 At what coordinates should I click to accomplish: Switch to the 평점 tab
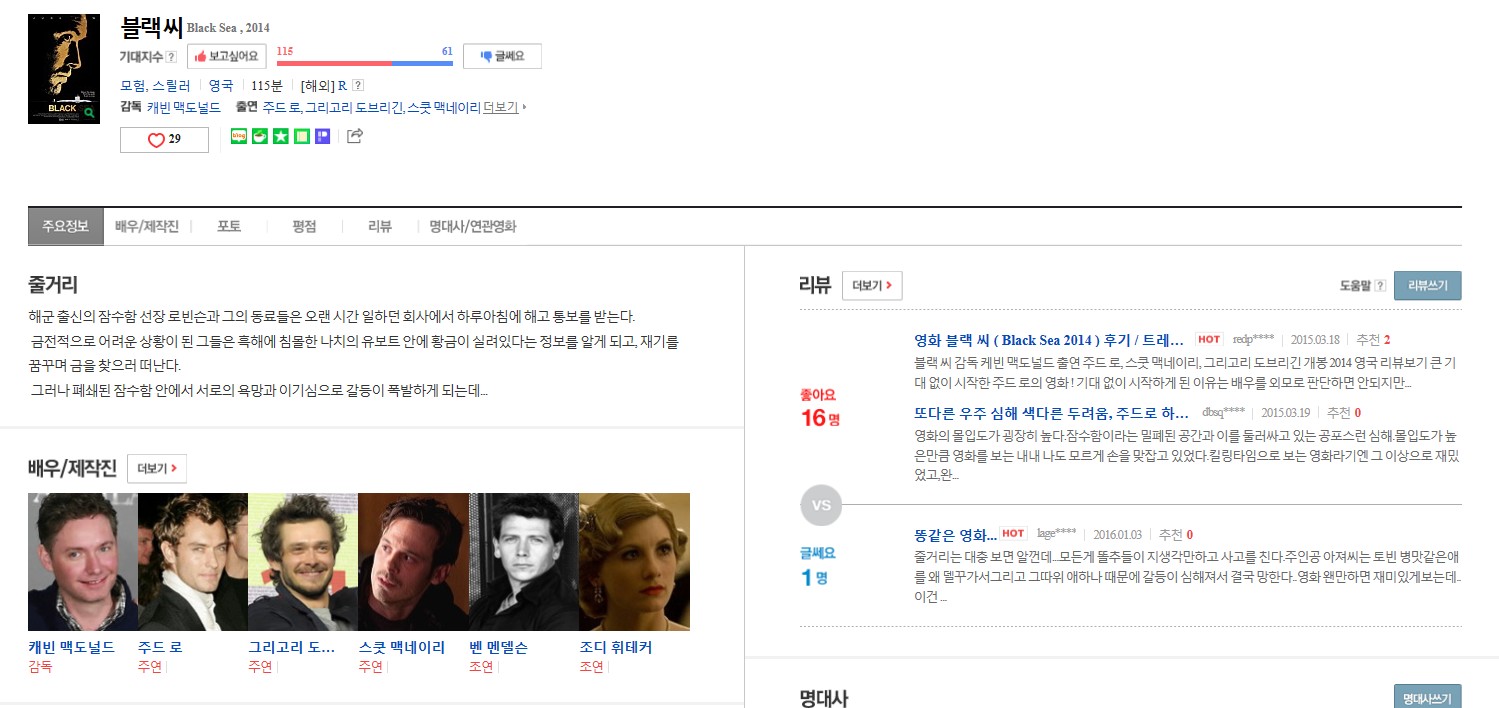point(304,227)
